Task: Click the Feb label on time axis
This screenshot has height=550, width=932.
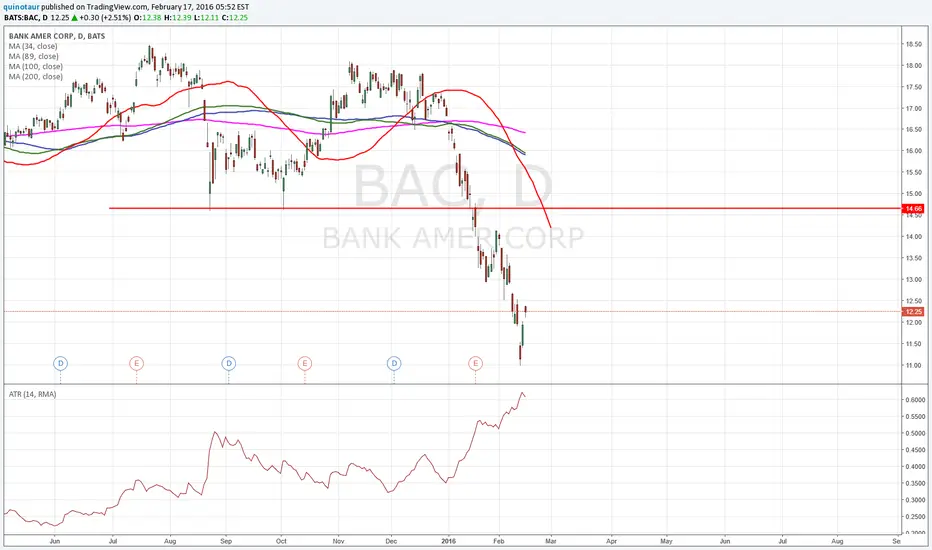Action: click(499, 541)
